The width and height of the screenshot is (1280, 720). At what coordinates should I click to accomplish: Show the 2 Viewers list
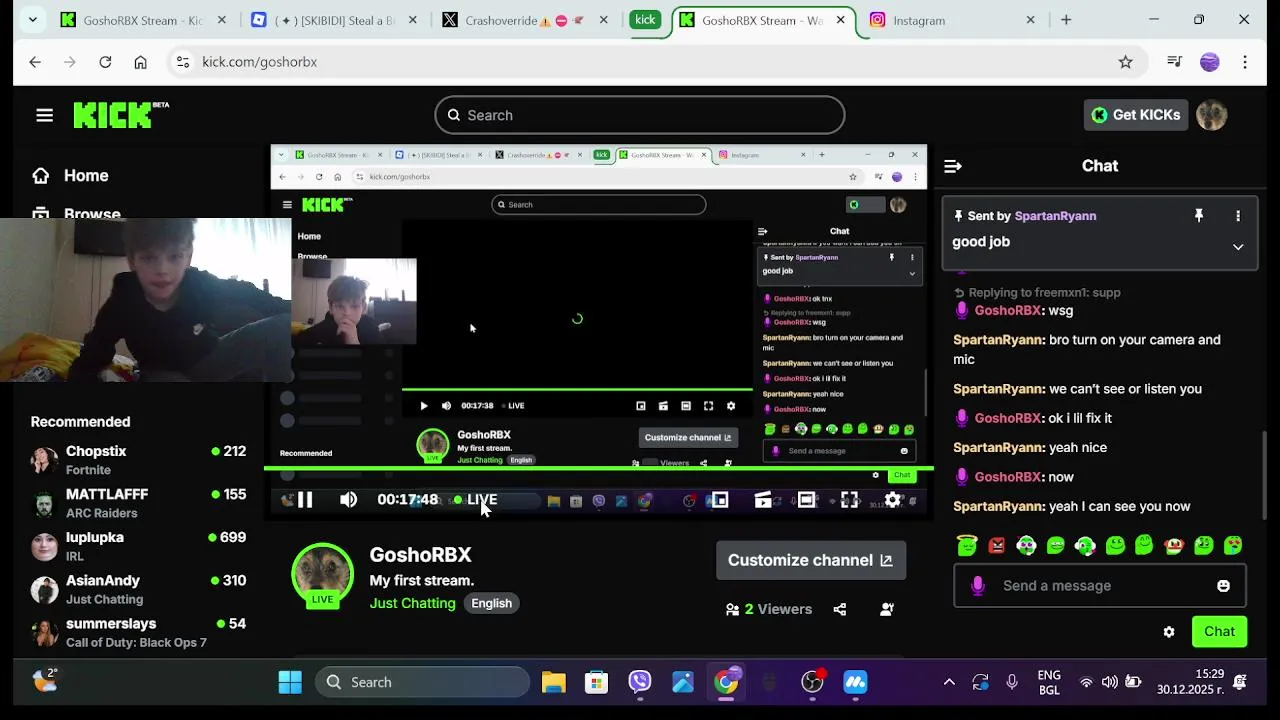(x=768, y=609)
